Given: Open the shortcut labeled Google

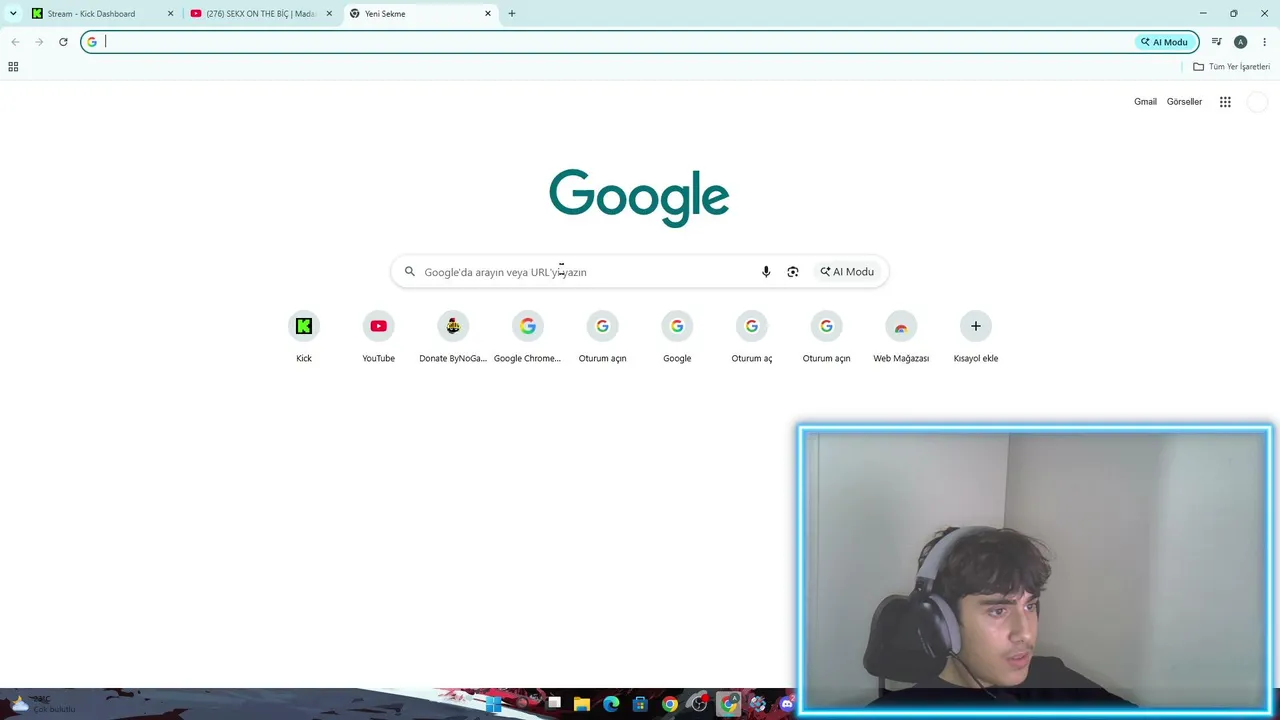Looking at the screenshot, I should coord(677,337).
